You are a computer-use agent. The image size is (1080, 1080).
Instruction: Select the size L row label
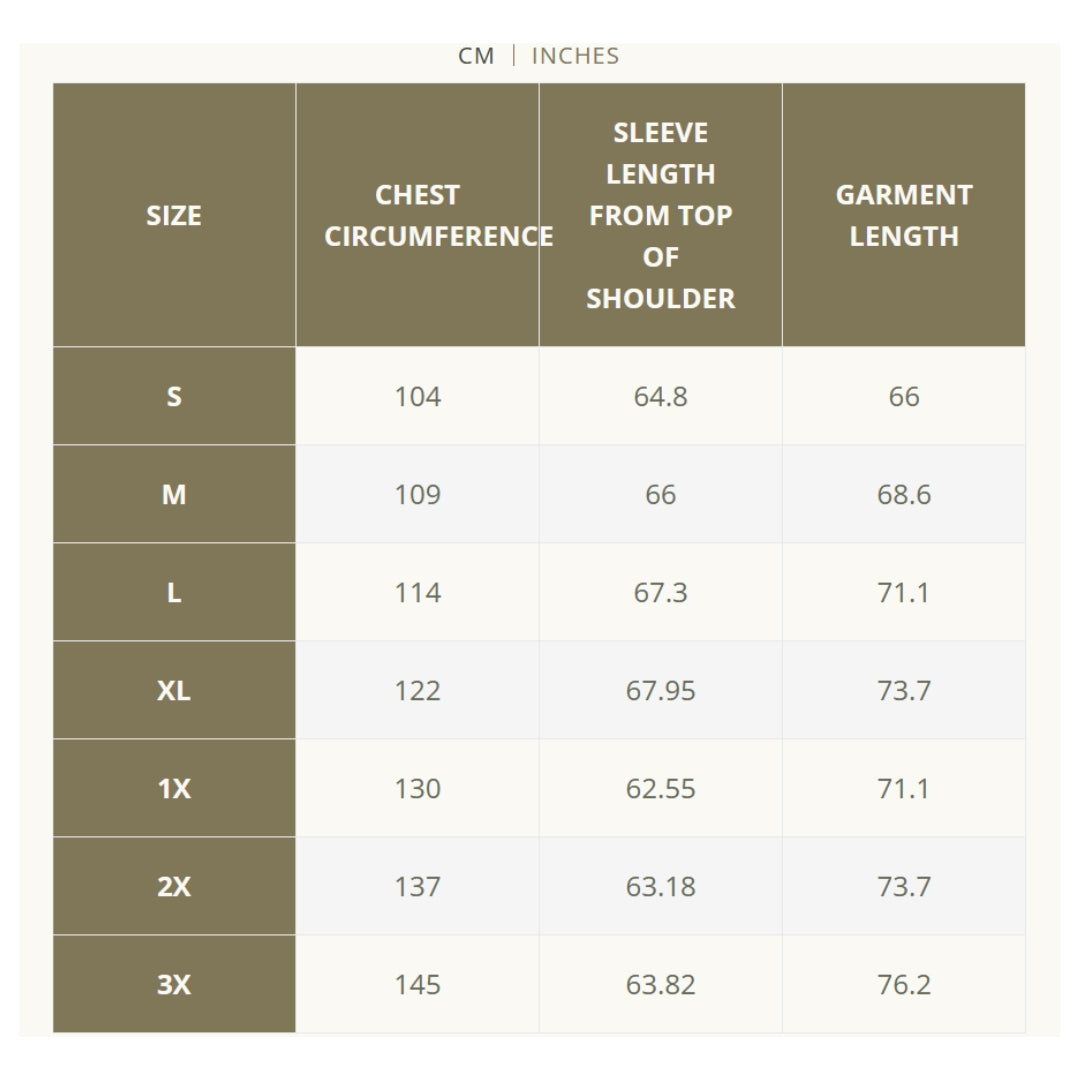pos(174,592)
